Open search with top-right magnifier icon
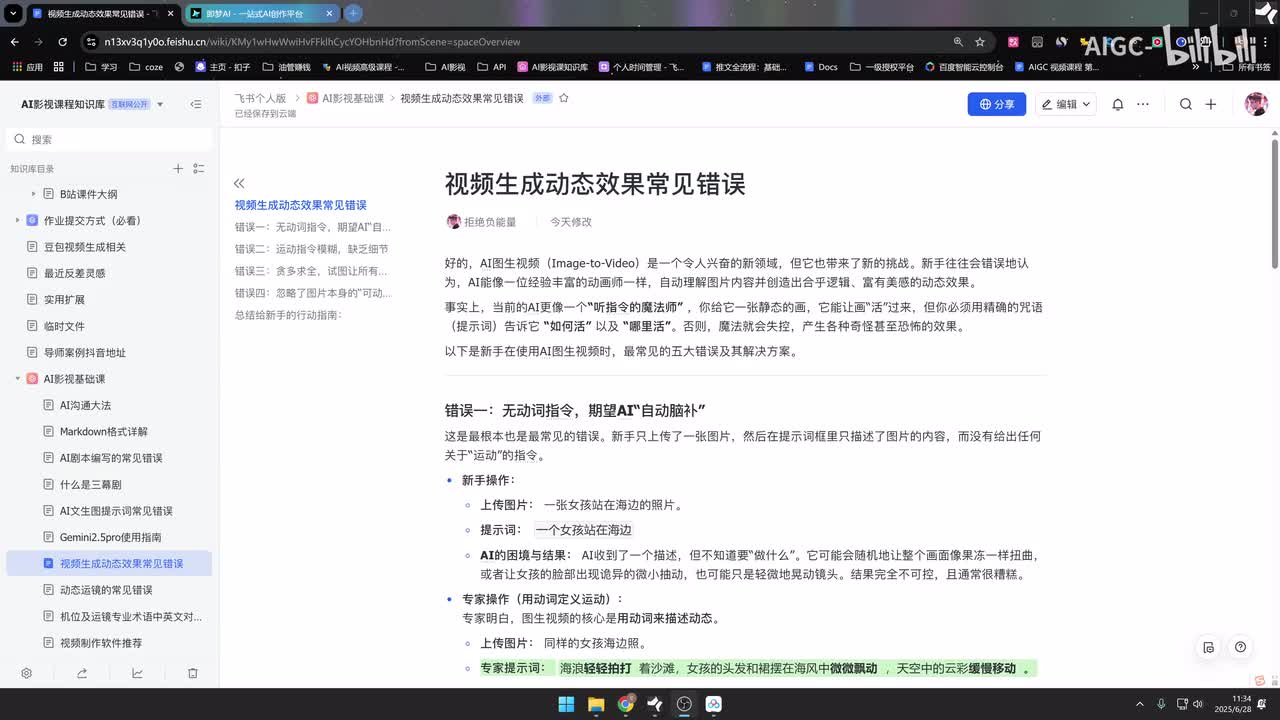The width and height of the screenshot is (1280, 720). [x=1186, y=104]
